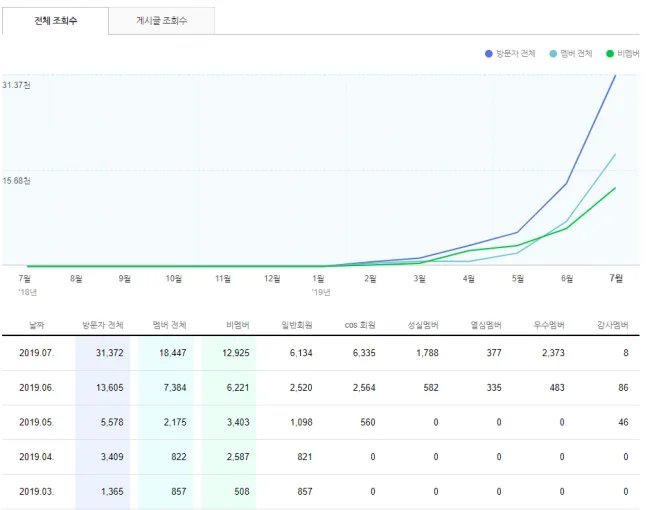This screenshot has height=510, width=652.
Task: Click the 우수멤버 column header
Action: (549, 325)
